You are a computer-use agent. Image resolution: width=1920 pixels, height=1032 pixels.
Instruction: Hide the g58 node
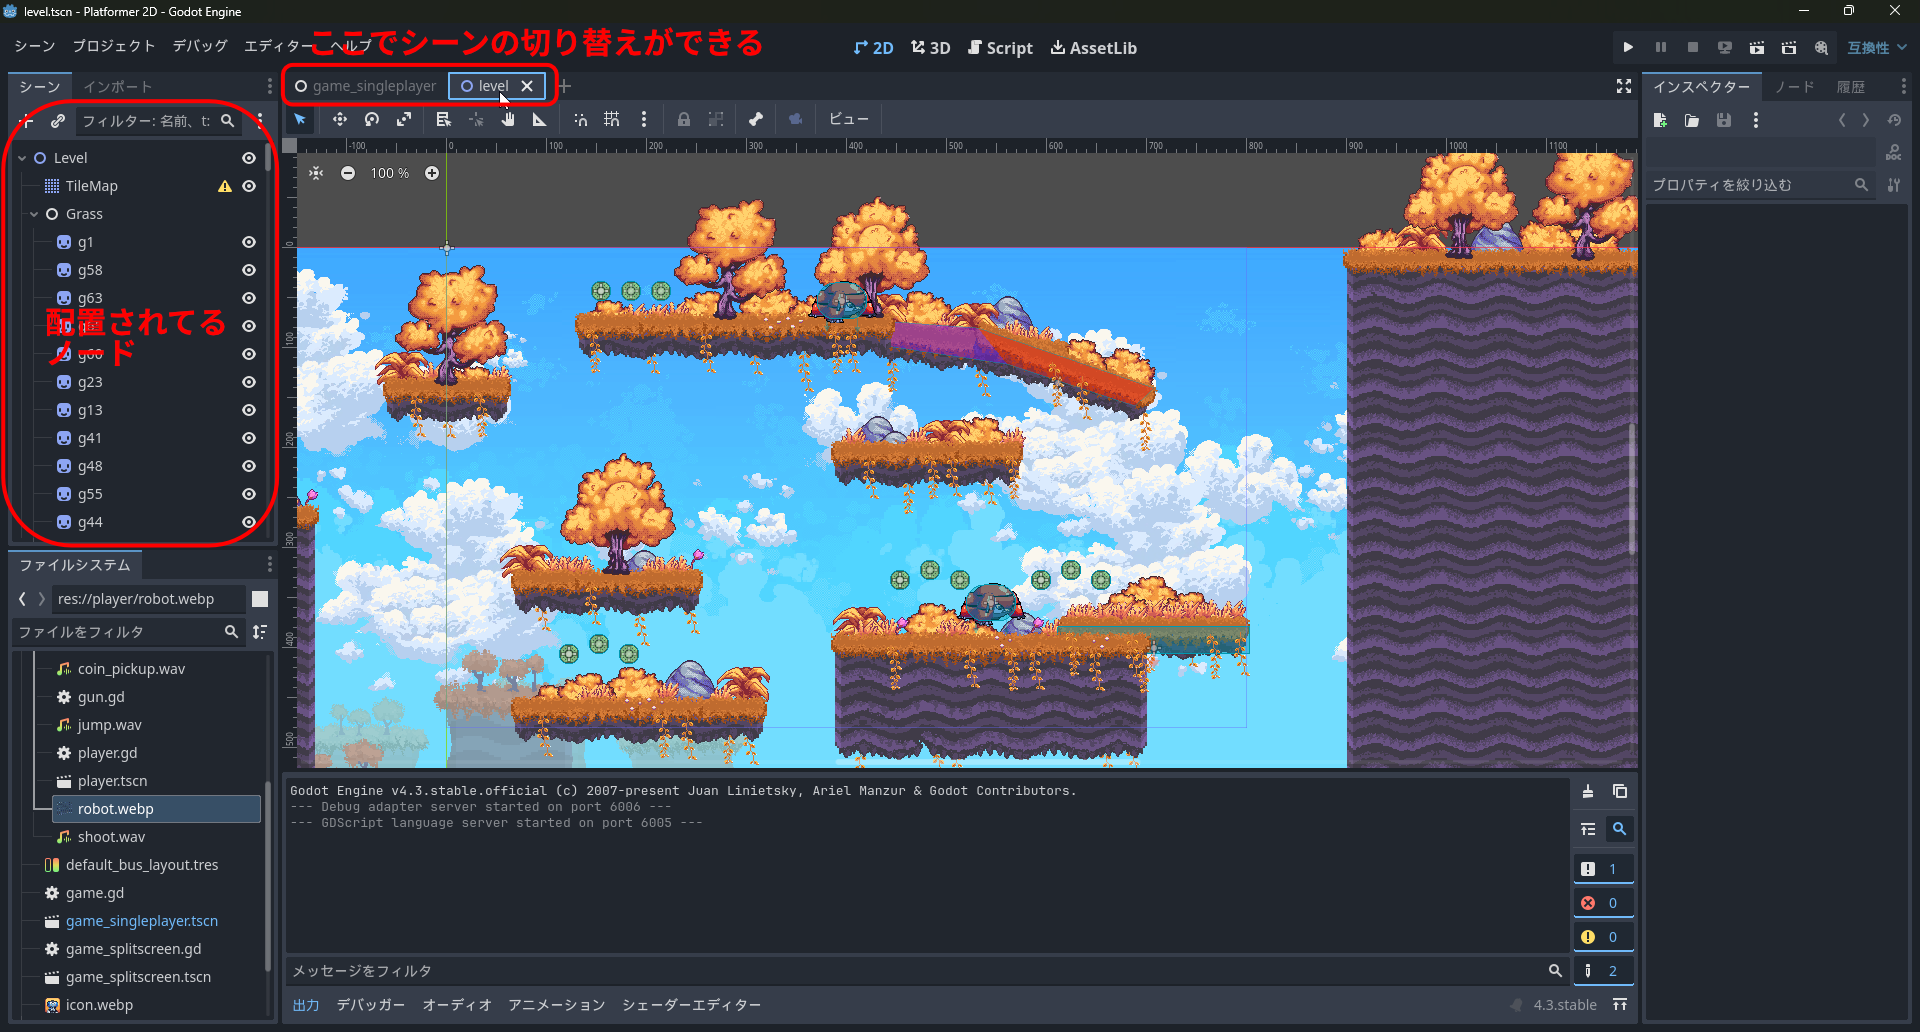pyautogui.click(x=249, y=270)
